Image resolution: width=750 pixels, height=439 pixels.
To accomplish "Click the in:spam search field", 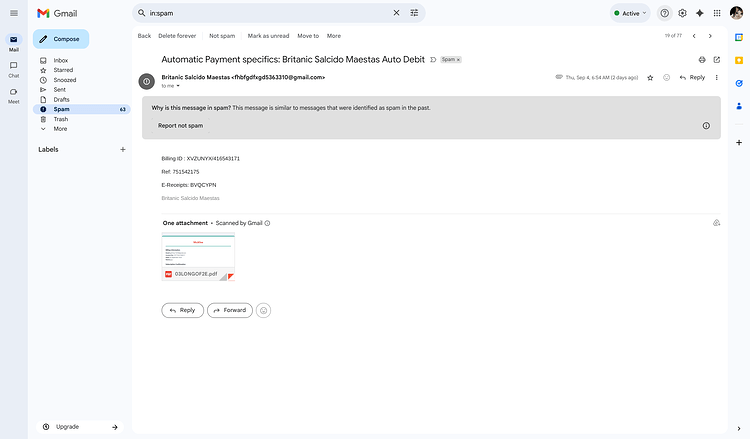I will pos(268,13).
